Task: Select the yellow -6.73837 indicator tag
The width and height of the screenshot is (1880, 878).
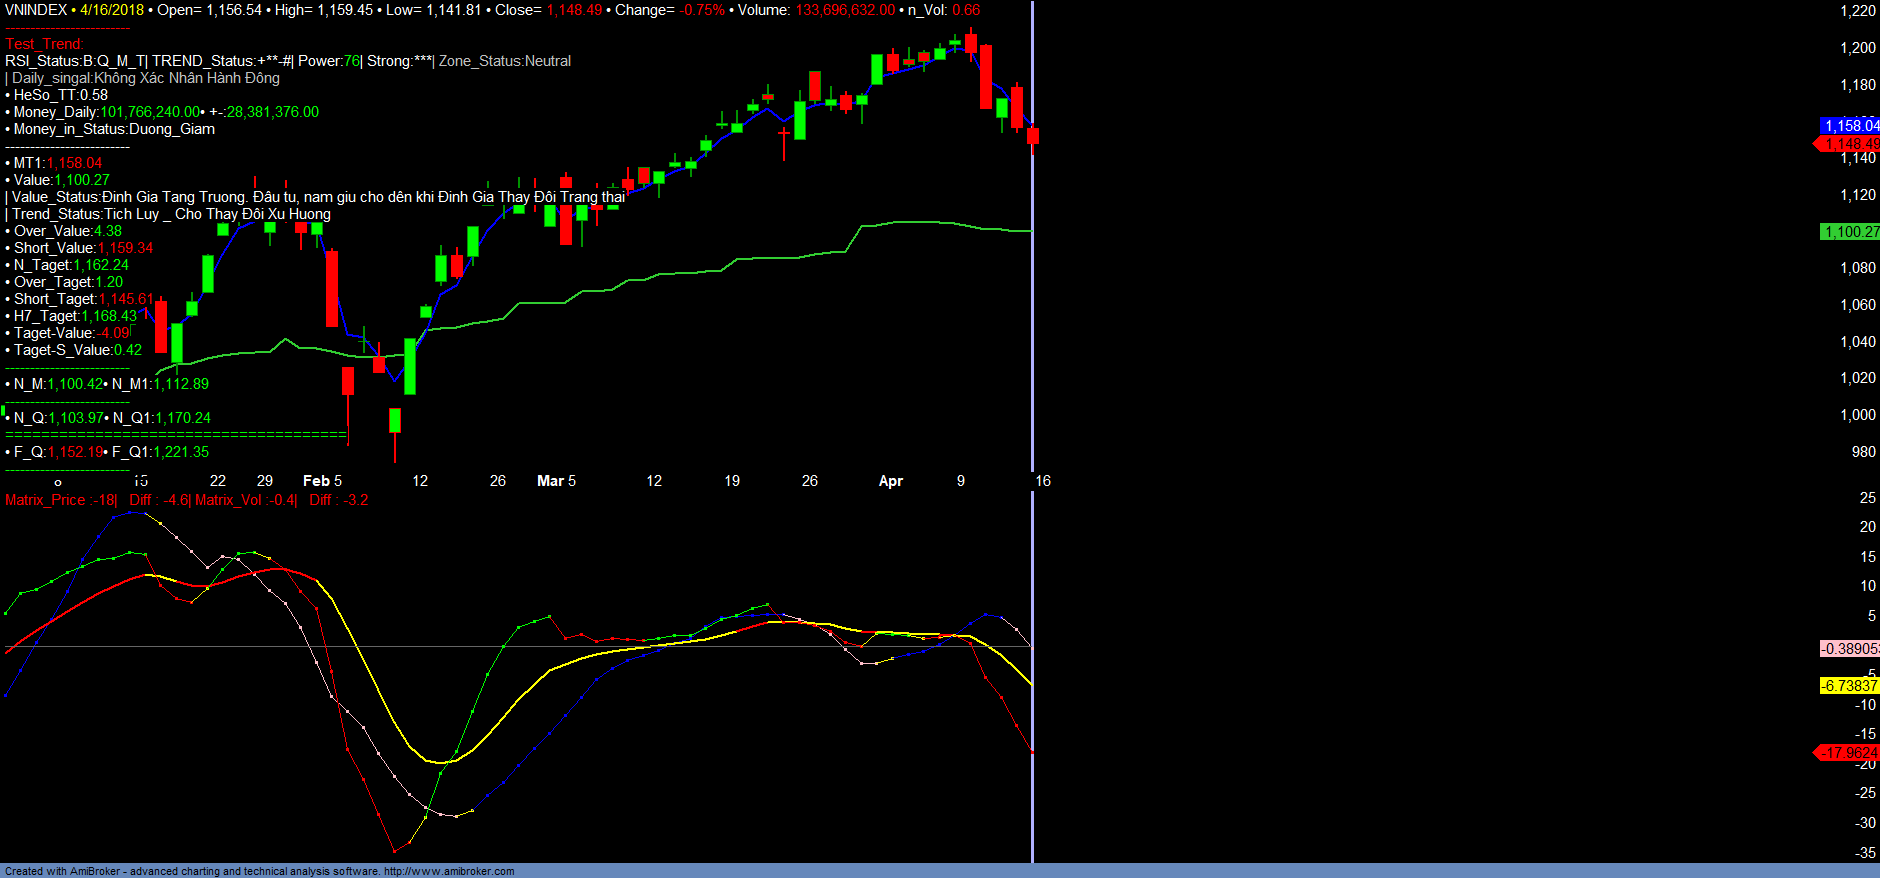Action: [x=1849, y=686]
